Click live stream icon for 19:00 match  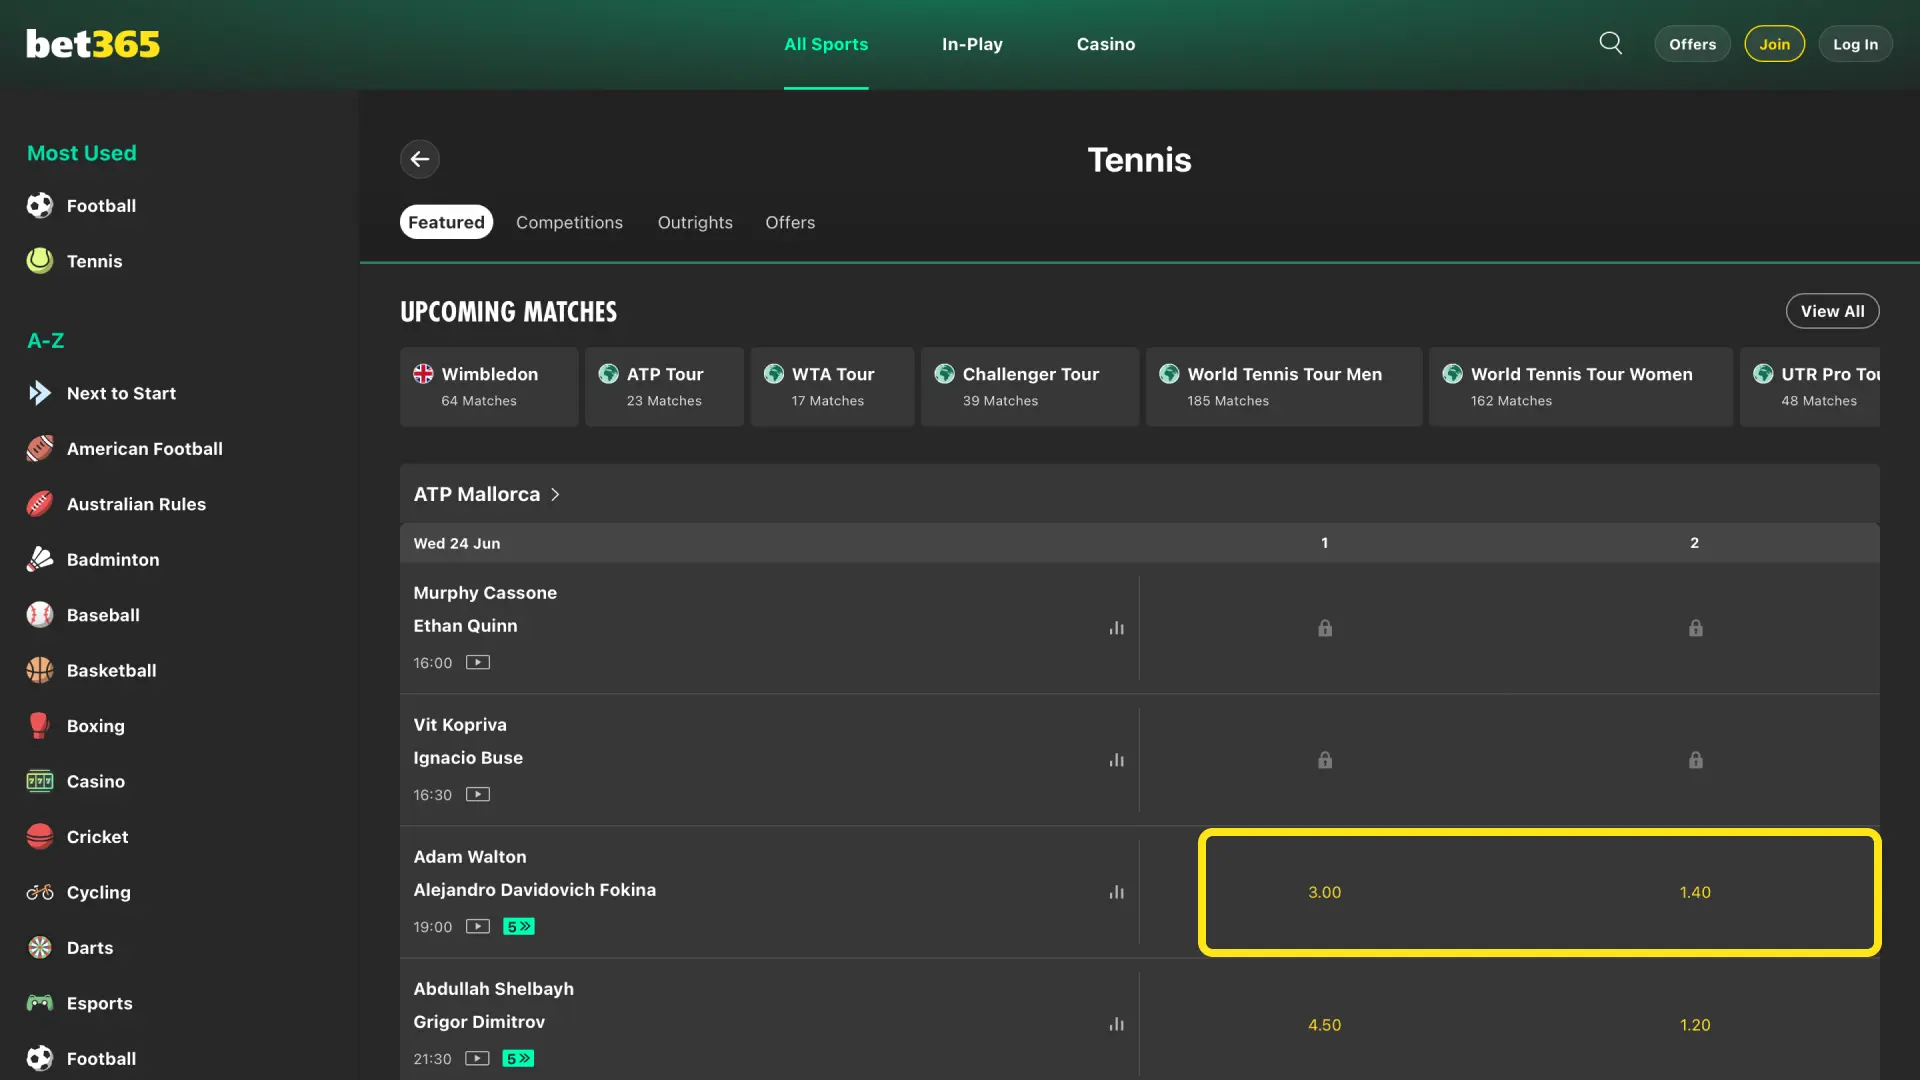coord(478,926)
